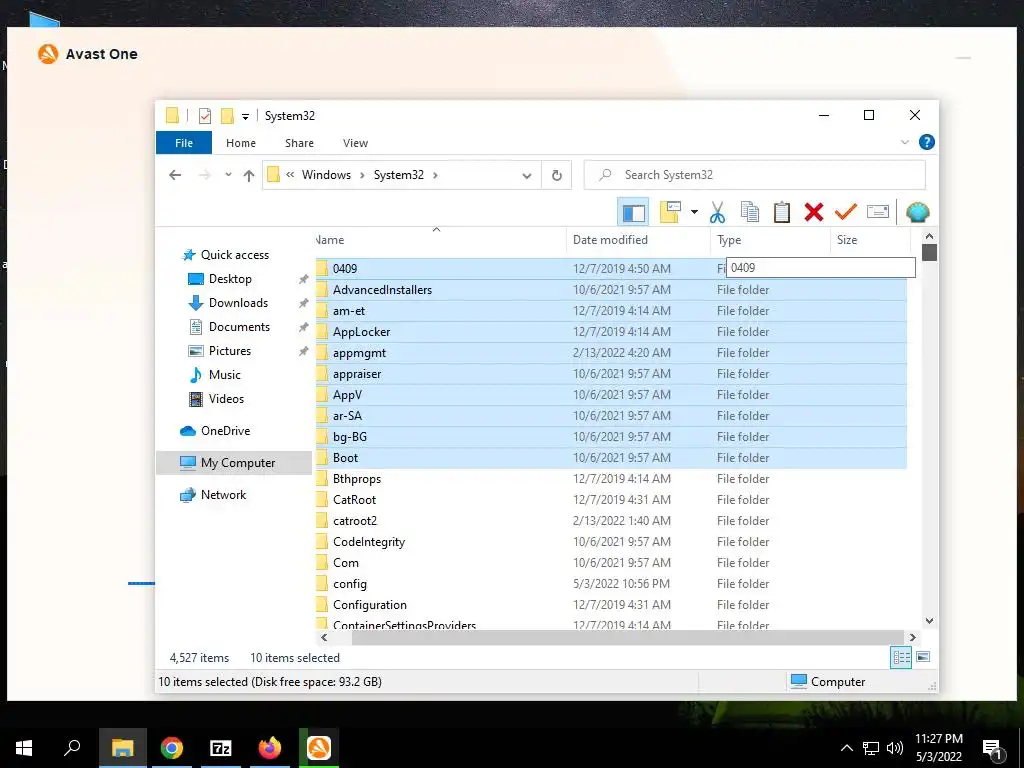The image size is (1024, 768).
Task: Open Explorer help question mark icon
Action: click(x=926, y=142)
